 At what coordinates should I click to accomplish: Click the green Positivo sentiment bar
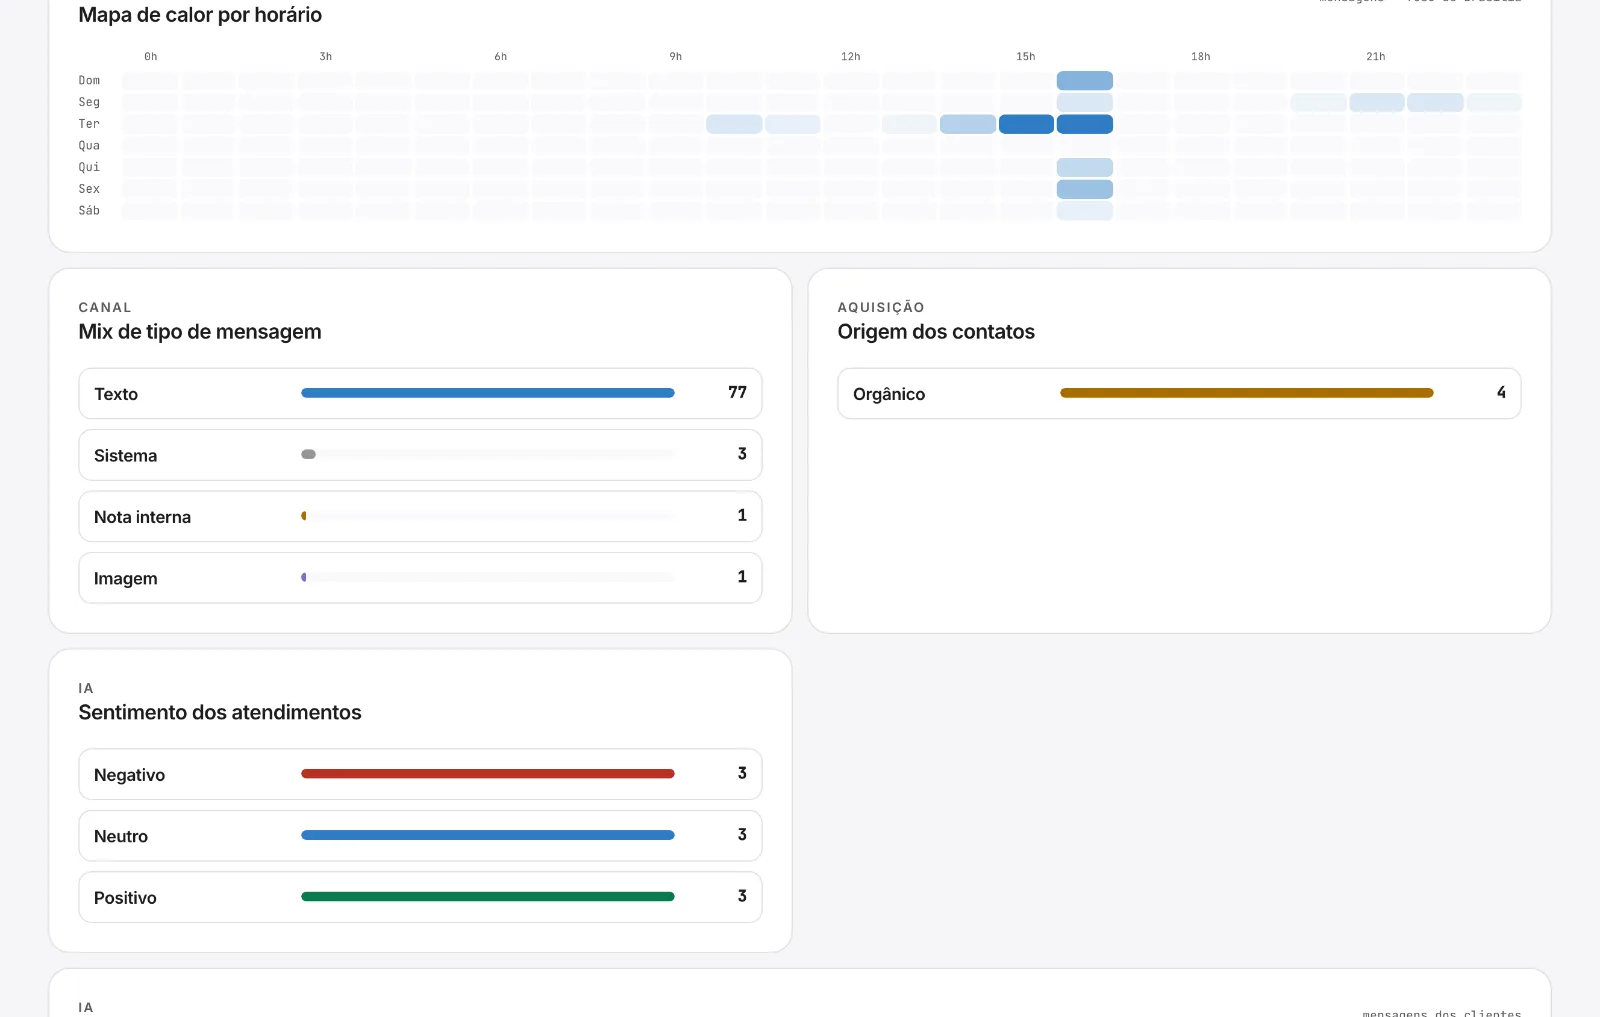(488, 897)
